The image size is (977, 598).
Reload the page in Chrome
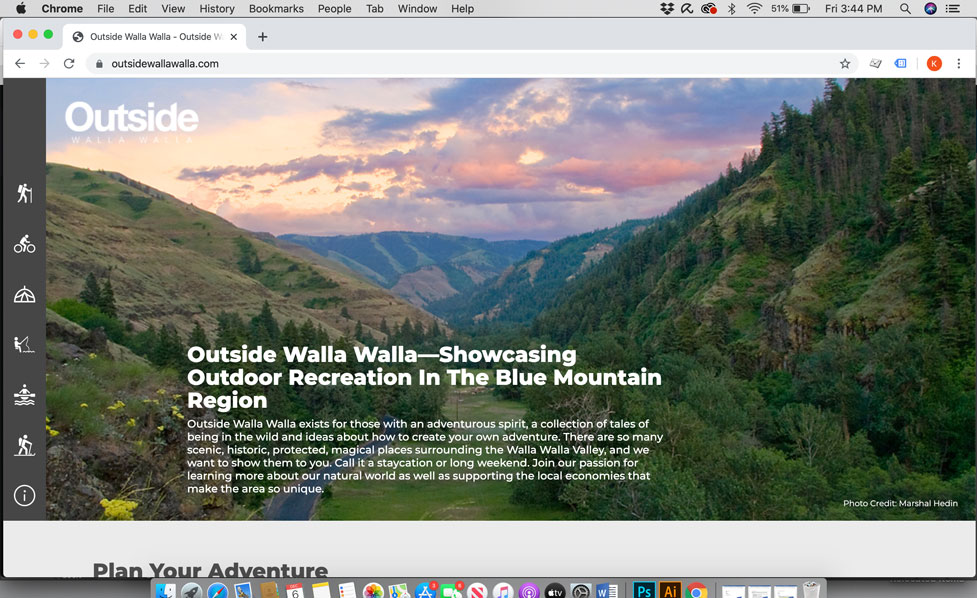(x=69, y=64)
